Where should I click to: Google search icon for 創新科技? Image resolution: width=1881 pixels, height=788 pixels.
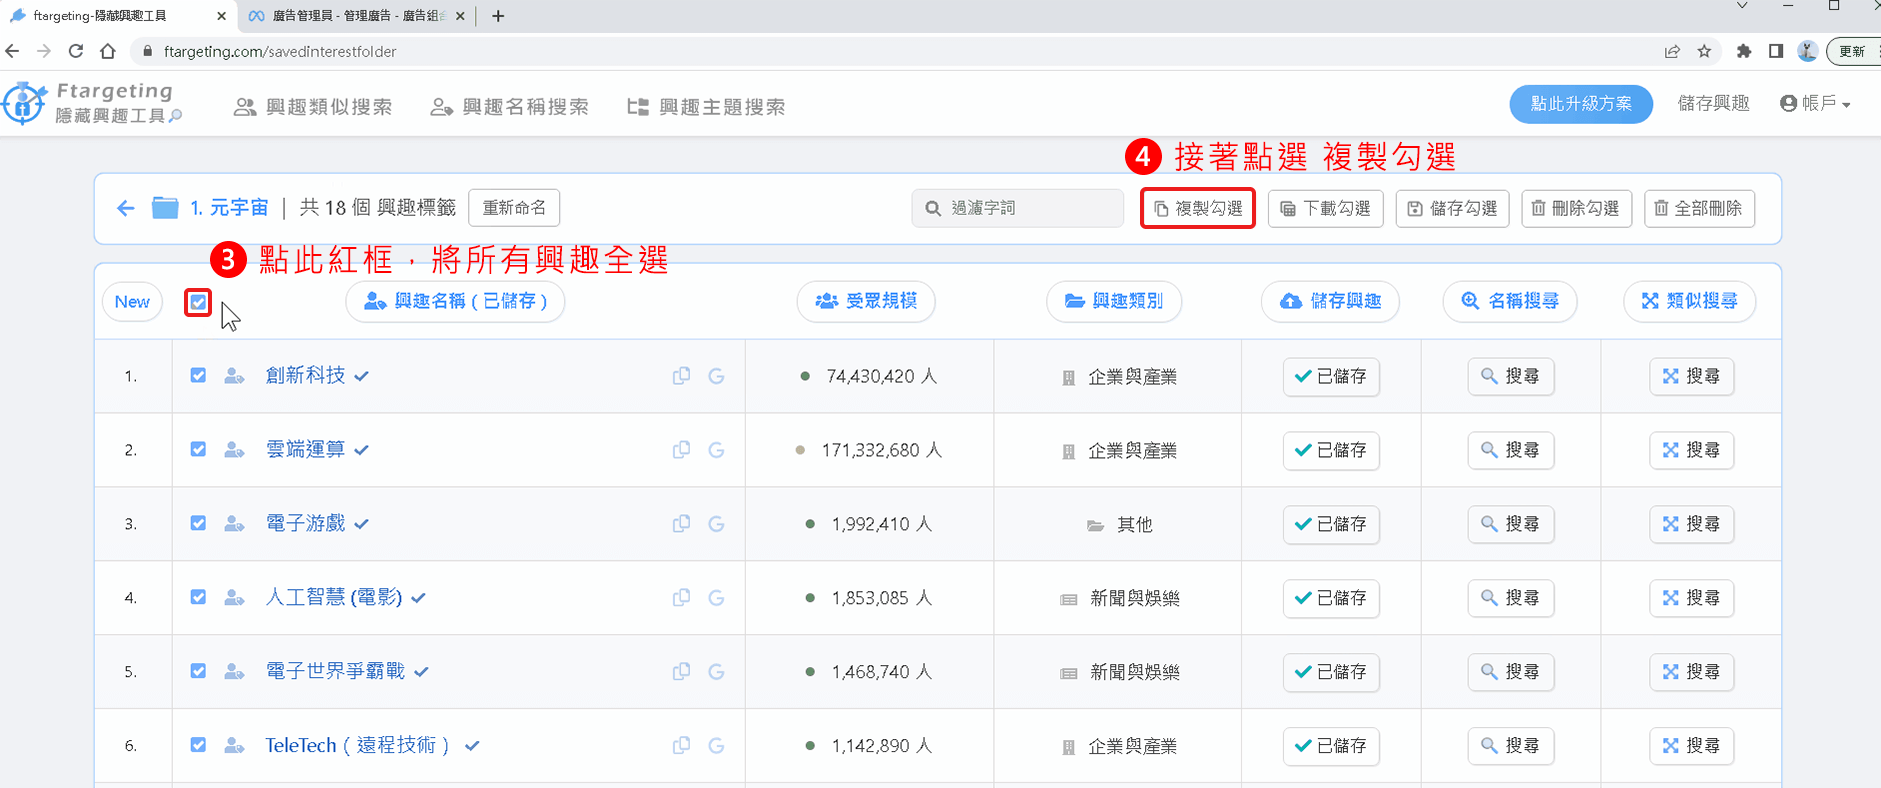[716, 376]
